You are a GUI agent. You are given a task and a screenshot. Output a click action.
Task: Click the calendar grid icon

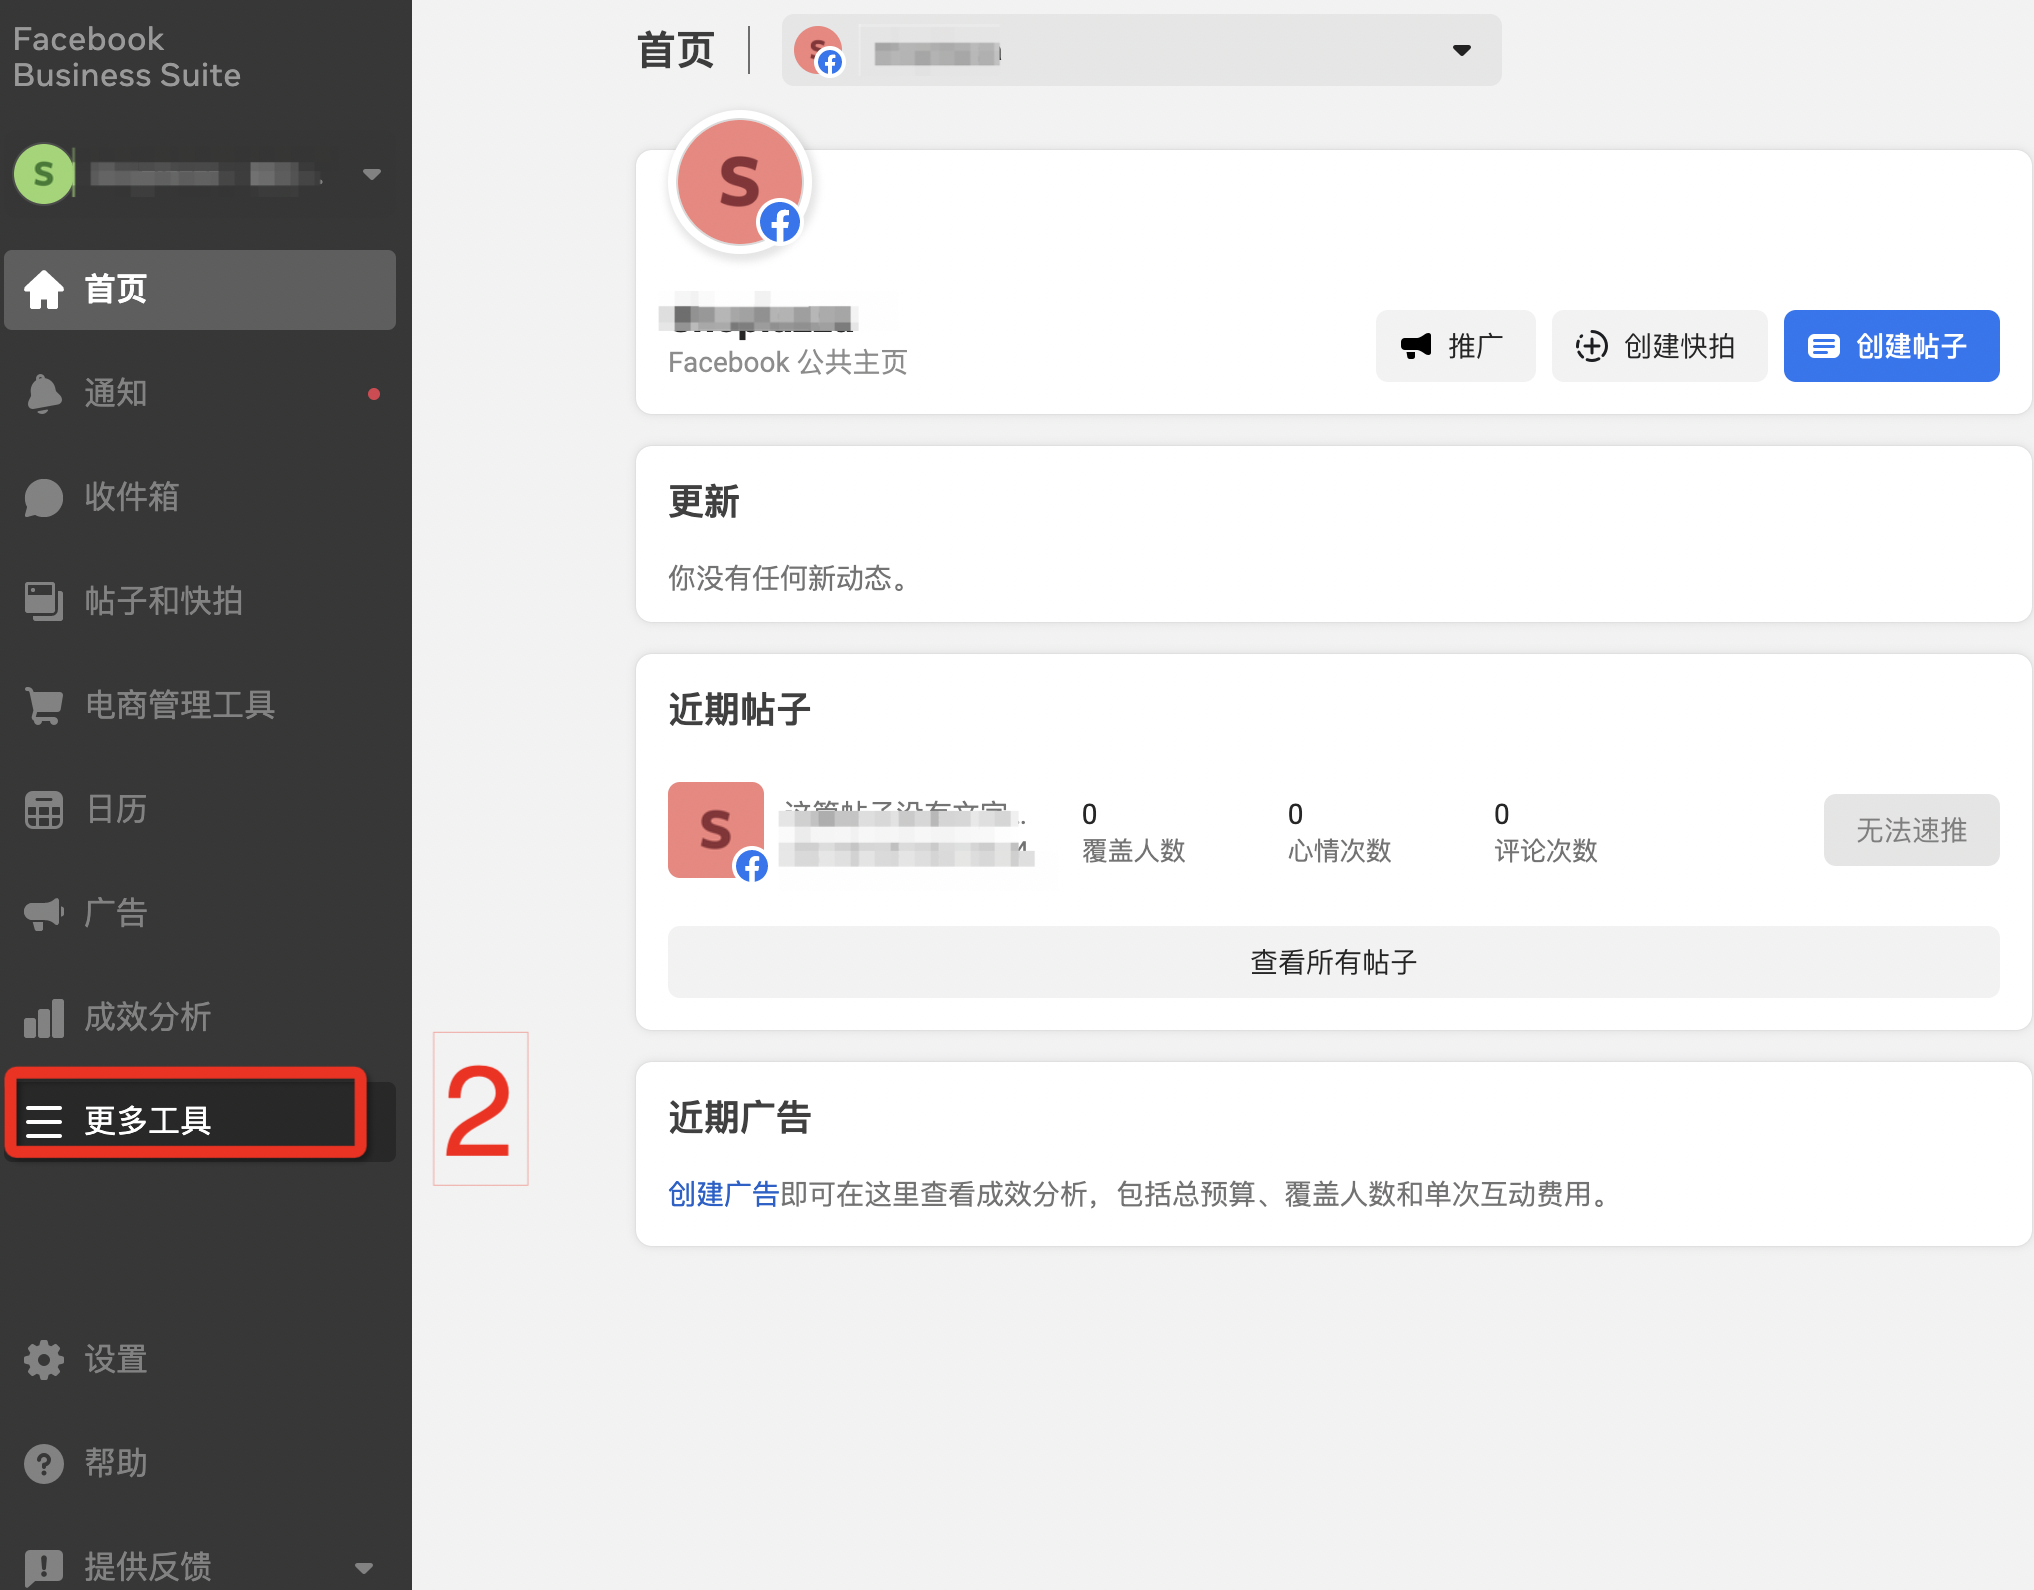pos(44,810)
